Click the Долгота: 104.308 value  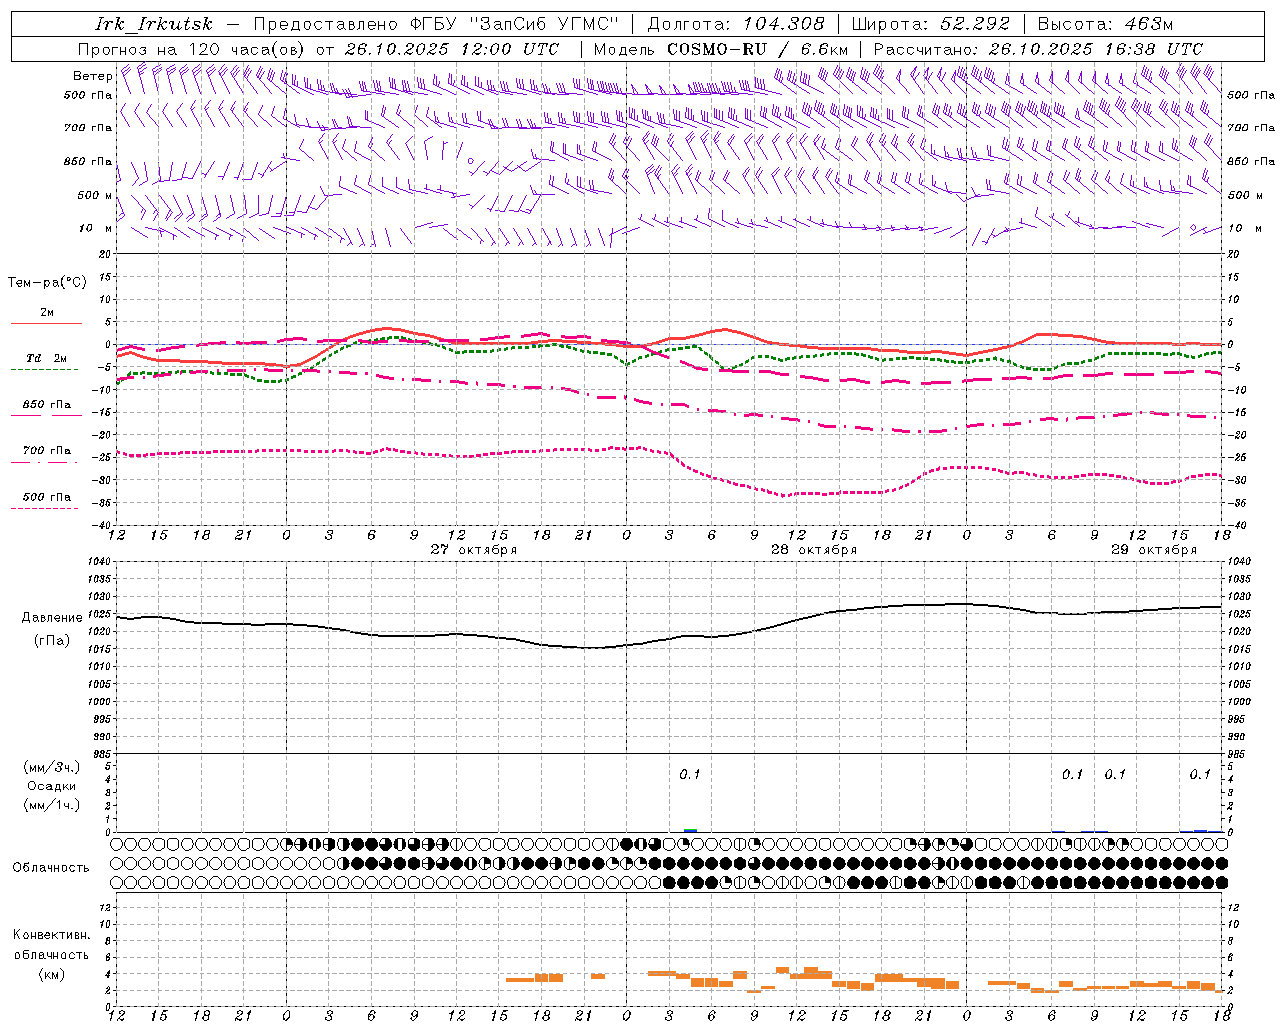[x=736, y=24]
